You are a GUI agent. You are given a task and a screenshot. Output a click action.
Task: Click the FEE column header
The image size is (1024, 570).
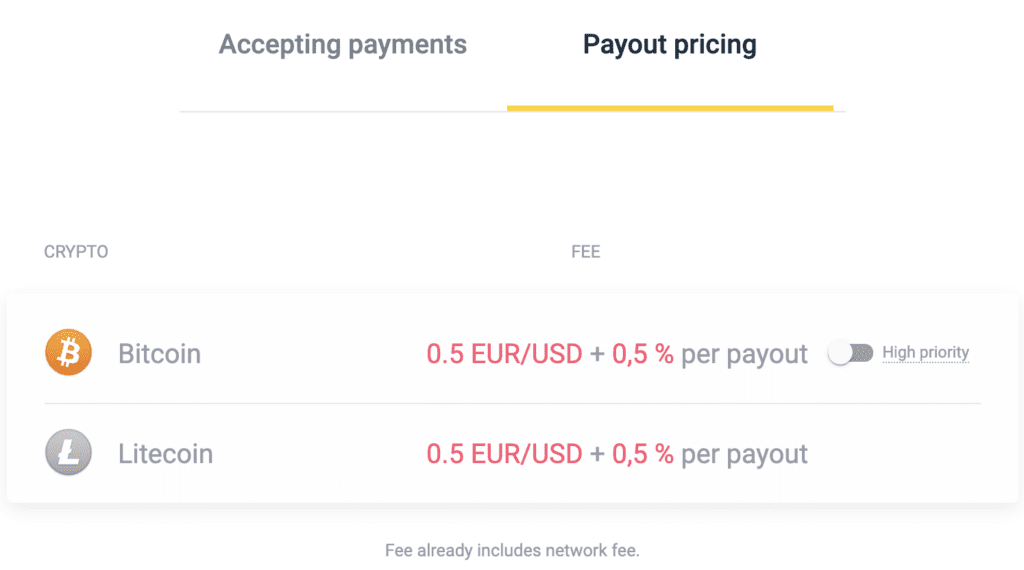pyautogui.click(x=586, y=252)
